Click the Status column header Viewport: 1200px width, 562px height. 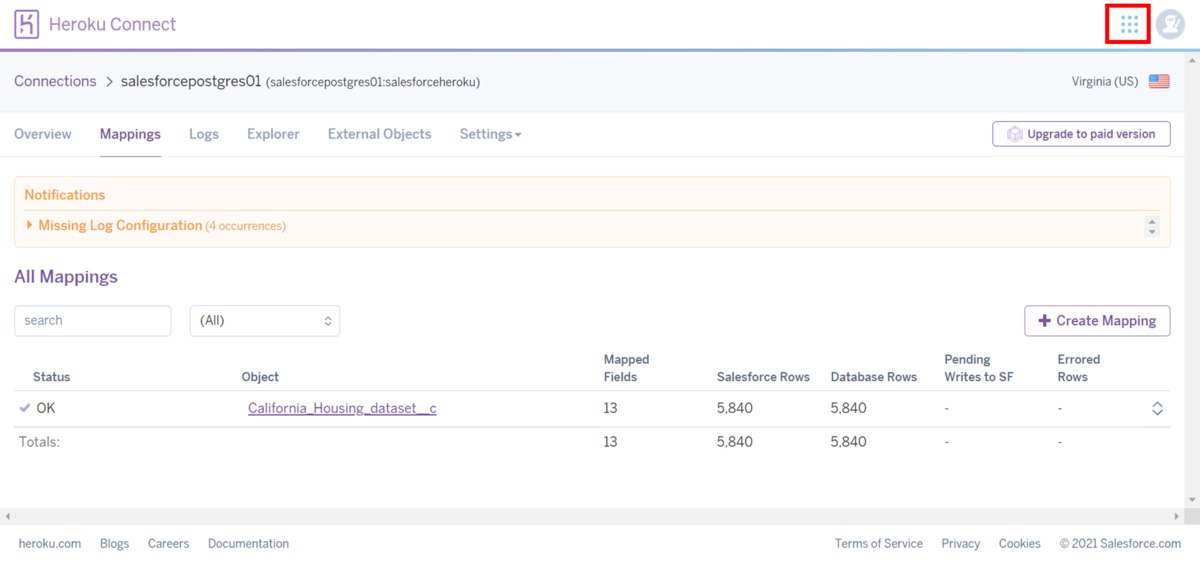point(52,377)
